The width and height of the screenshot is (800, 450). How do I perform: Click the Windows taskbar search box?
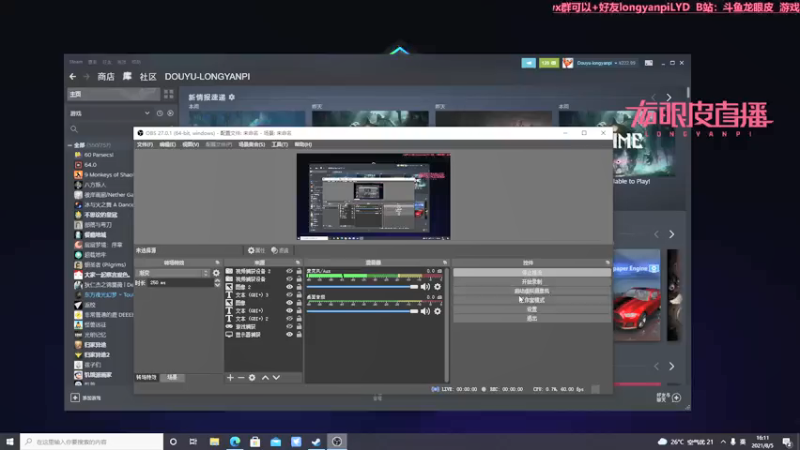[x=92, y=441]
